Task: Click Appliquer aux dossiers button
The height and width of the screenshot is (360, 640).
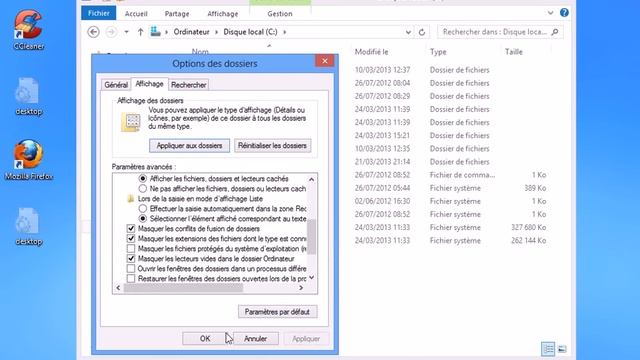Action: tap(189, 146)
